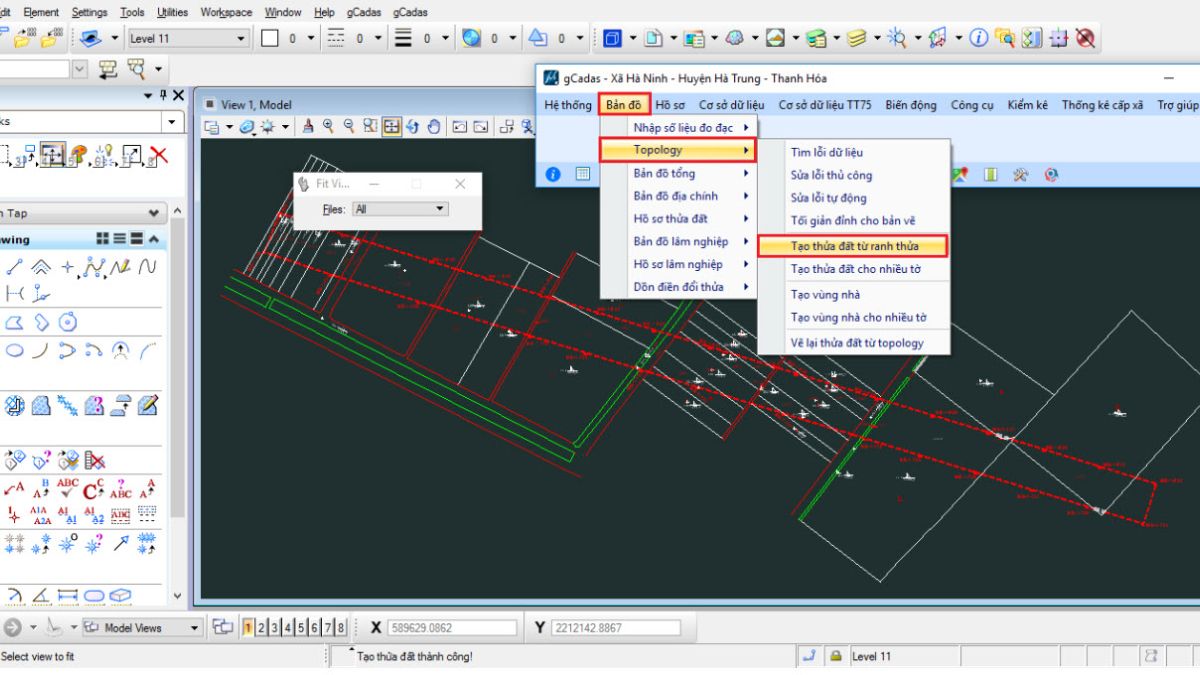Select the Zoom In view tool
This screenshot has height=675, width=1200.
tap(328, 127)
